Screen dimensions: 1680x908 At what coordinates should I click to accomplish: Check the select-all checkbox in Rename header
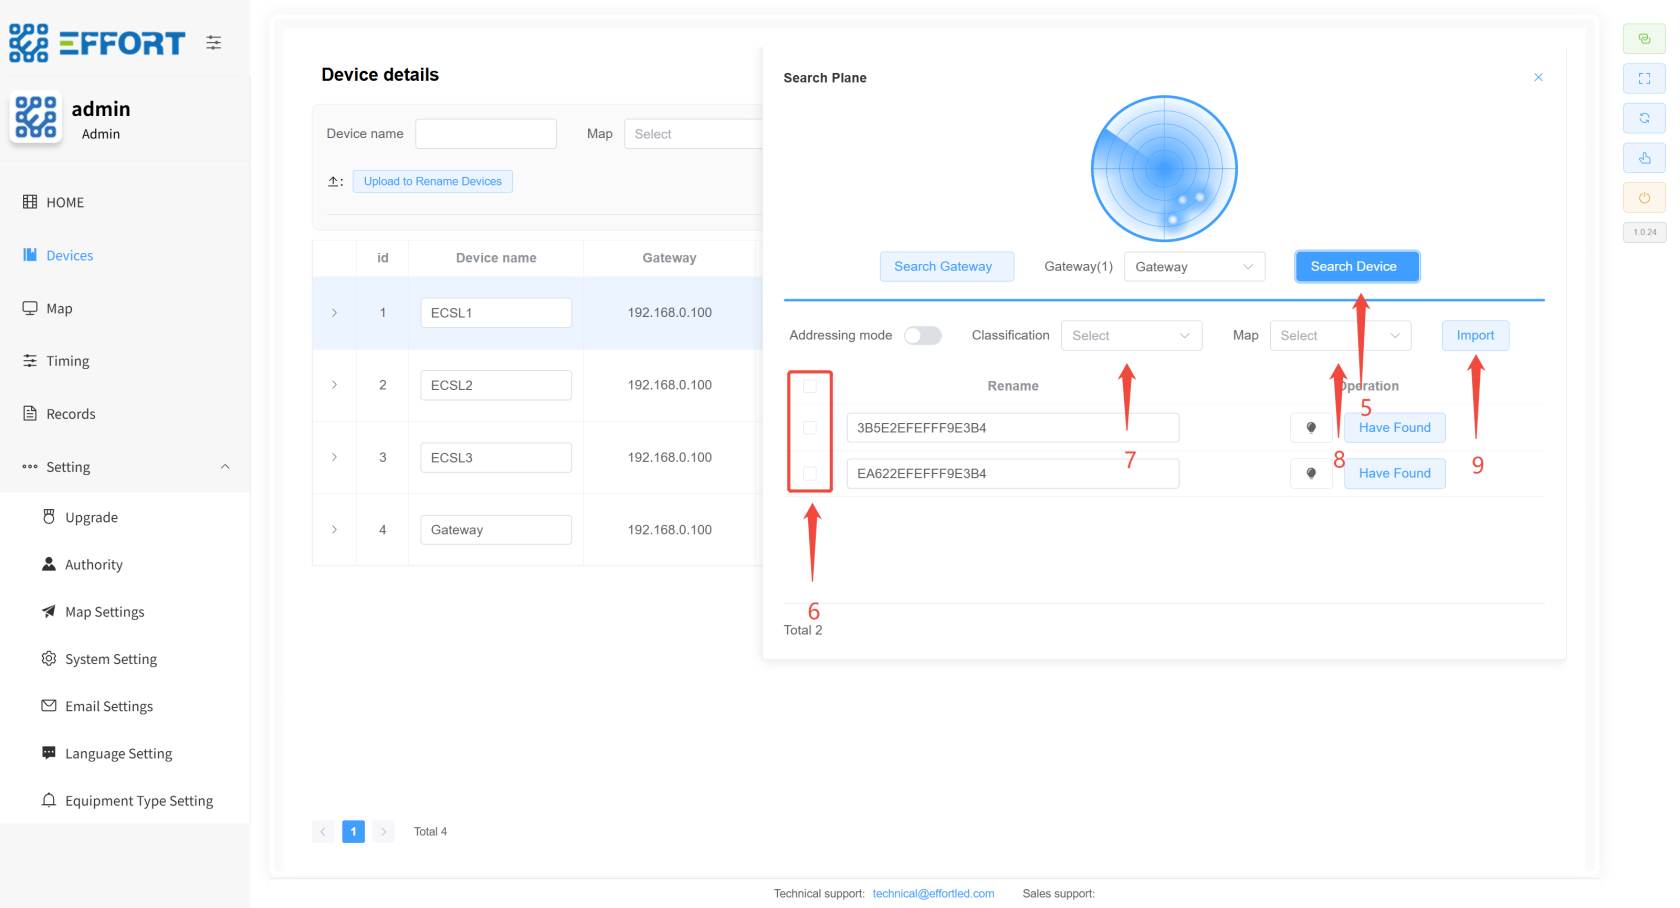(x=810, y=386)
